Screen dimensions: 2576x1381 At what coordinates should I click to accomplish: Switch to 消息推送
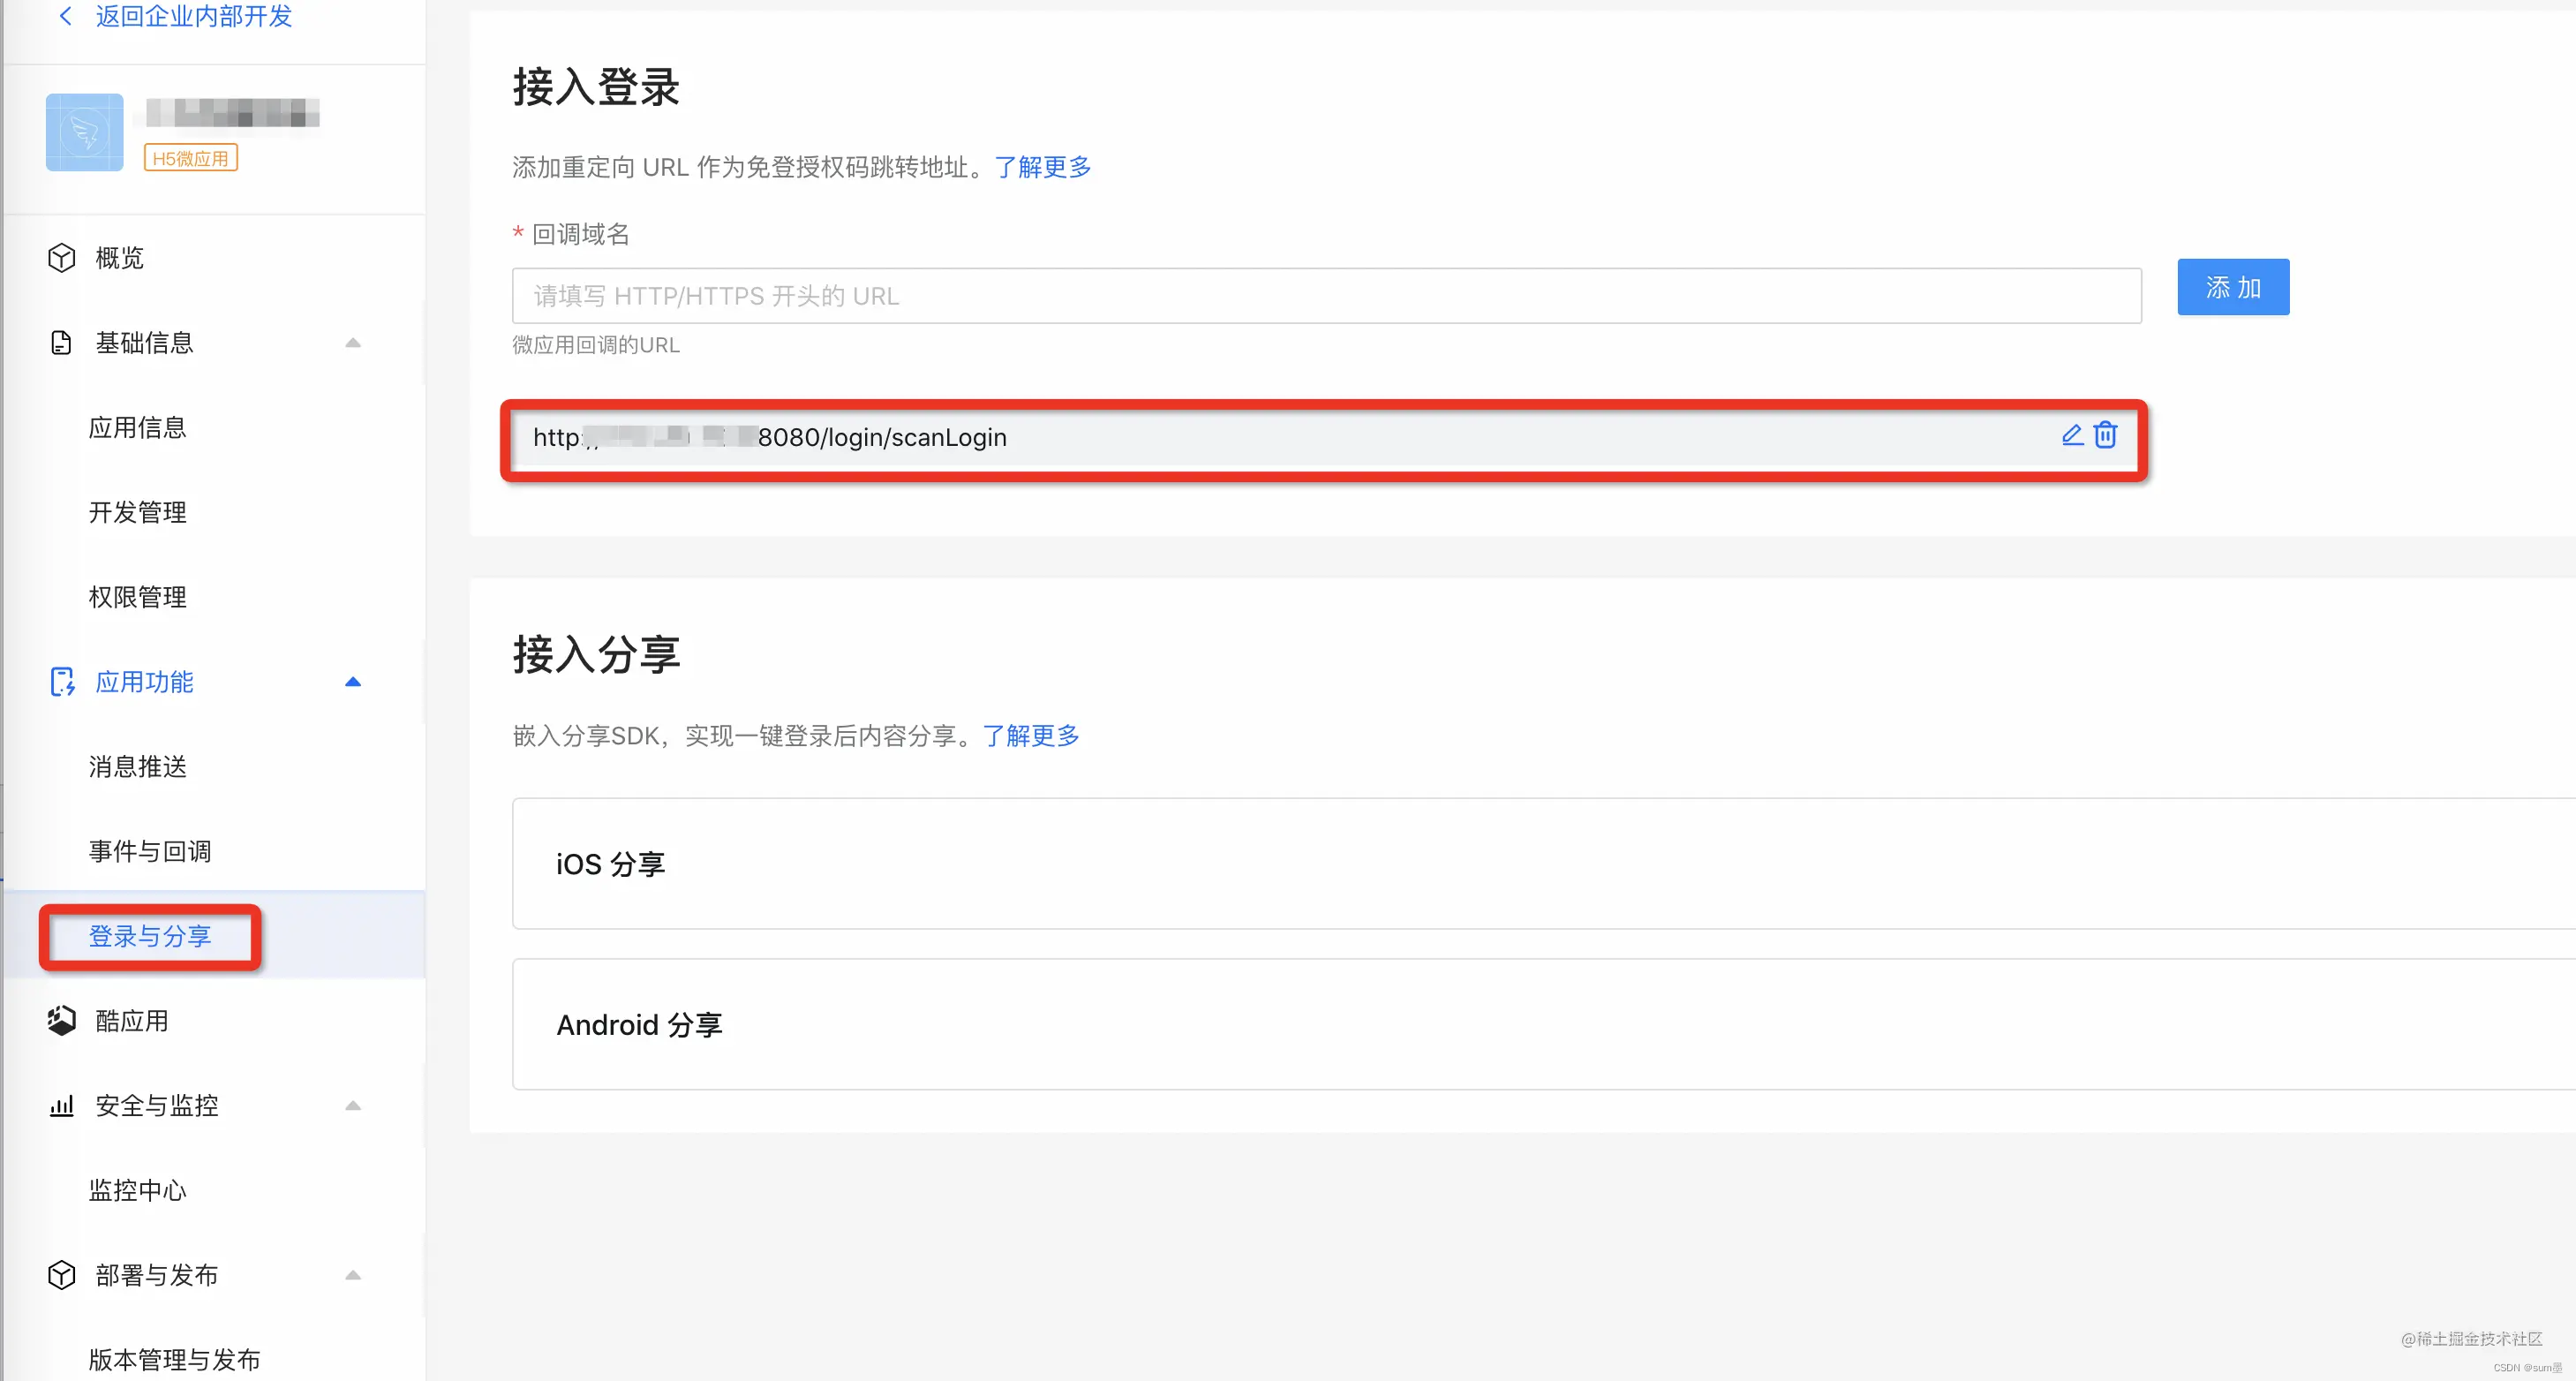137,767
